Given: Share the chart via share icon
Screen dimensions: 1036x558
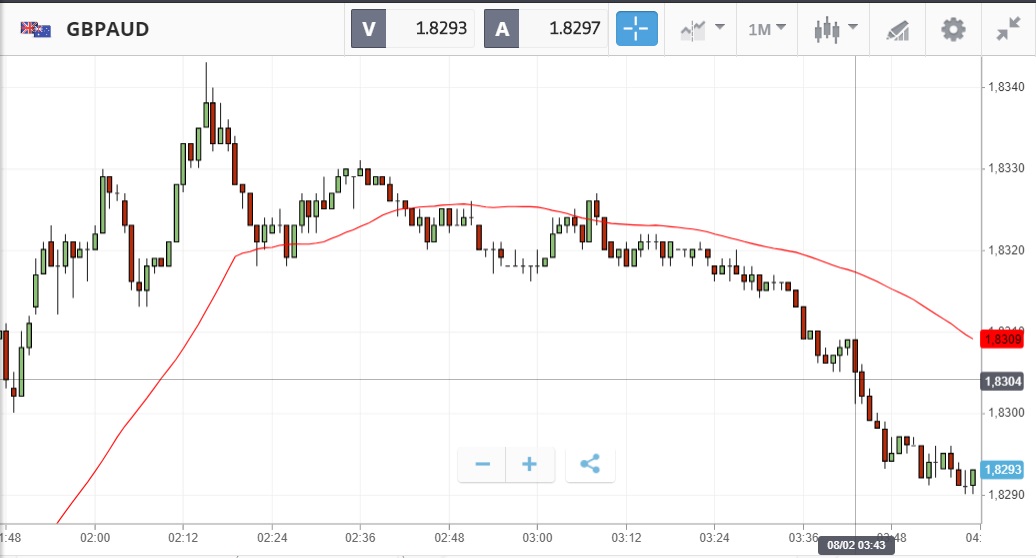Looking at the screenshot, I should (590, 464).
